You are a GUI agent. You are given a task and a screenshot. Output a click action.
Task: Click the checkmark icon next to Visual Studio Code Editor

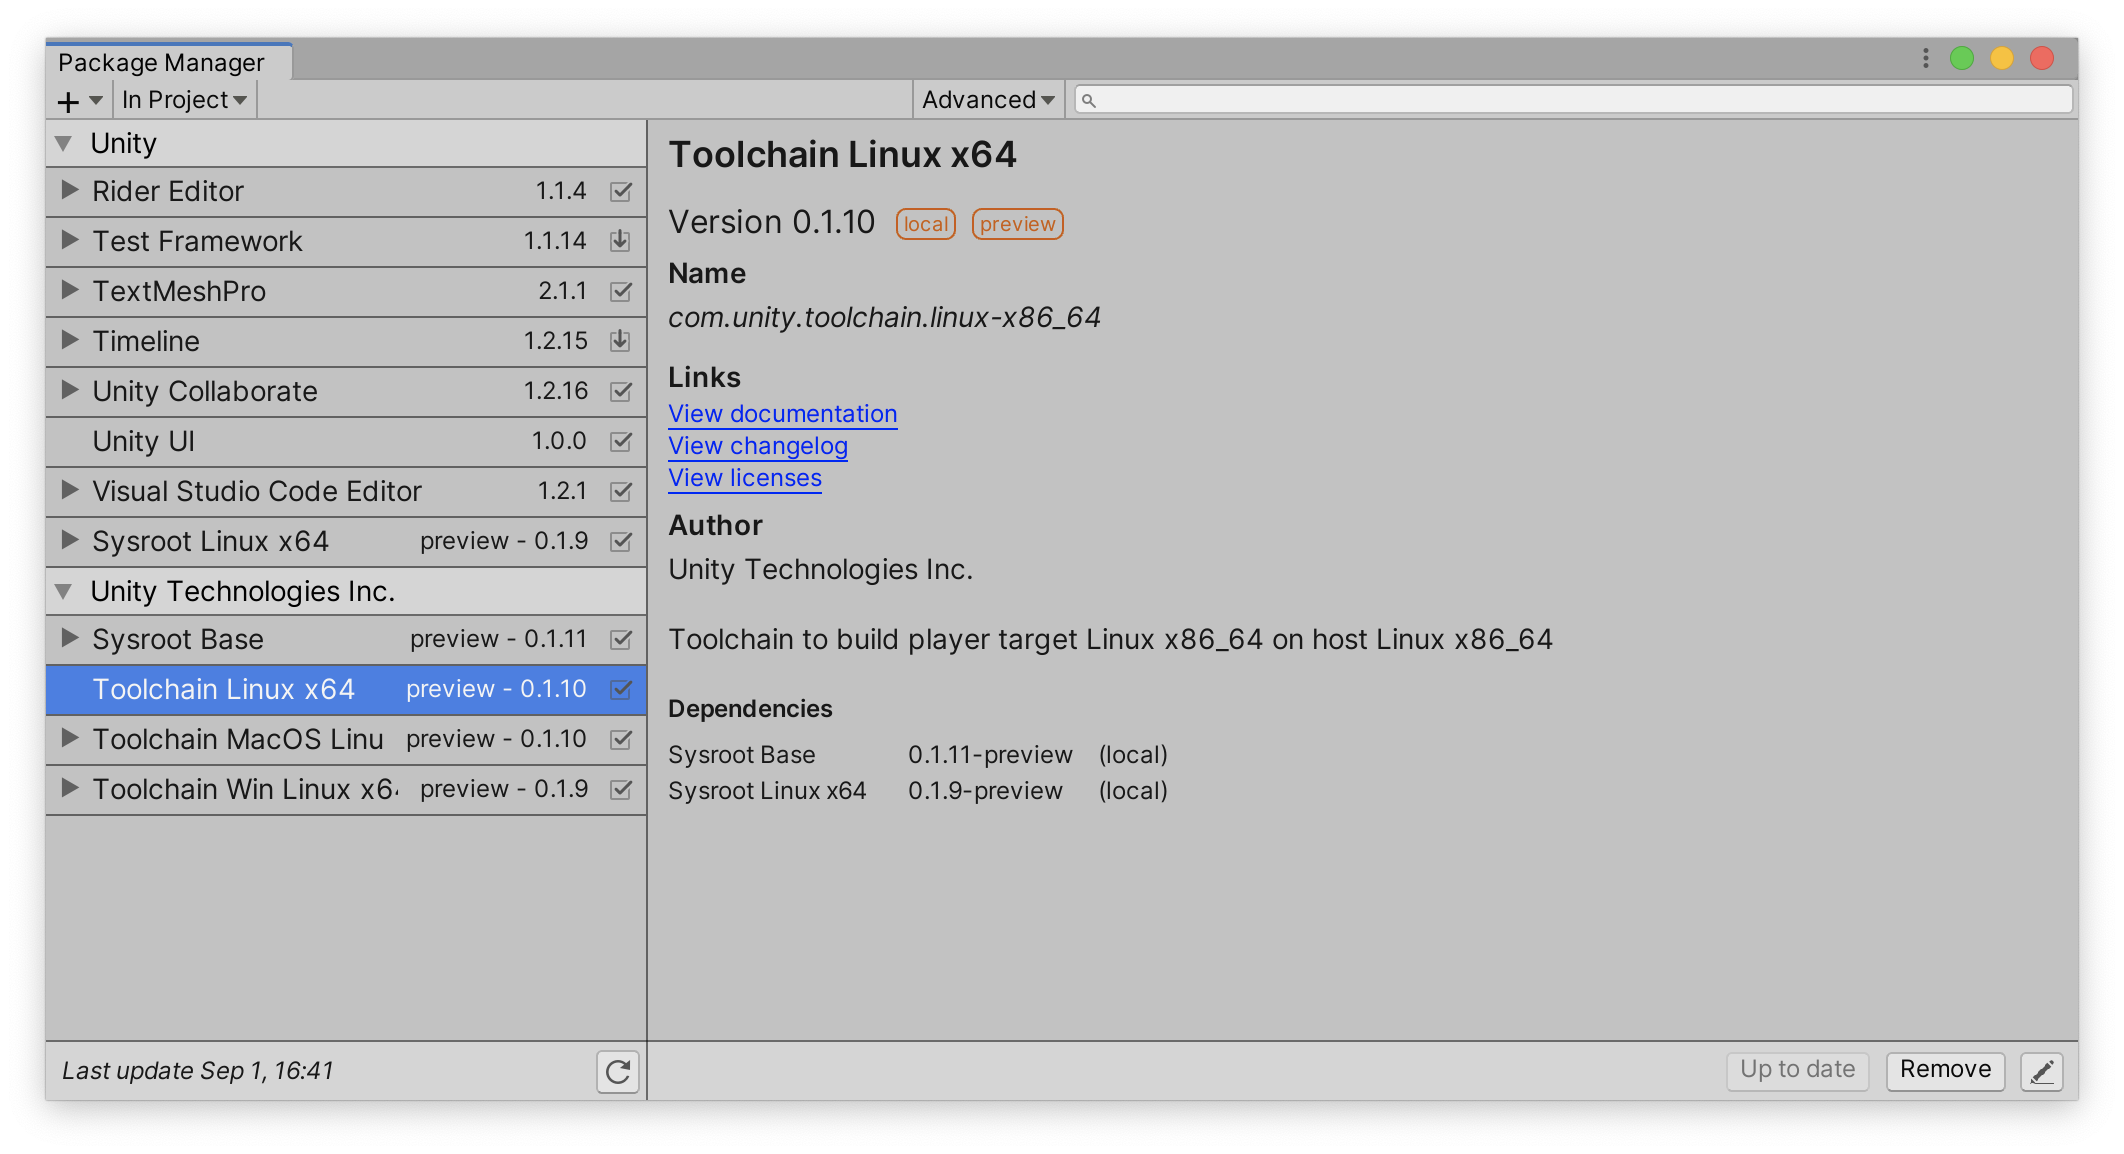click(x=621, y=492)
